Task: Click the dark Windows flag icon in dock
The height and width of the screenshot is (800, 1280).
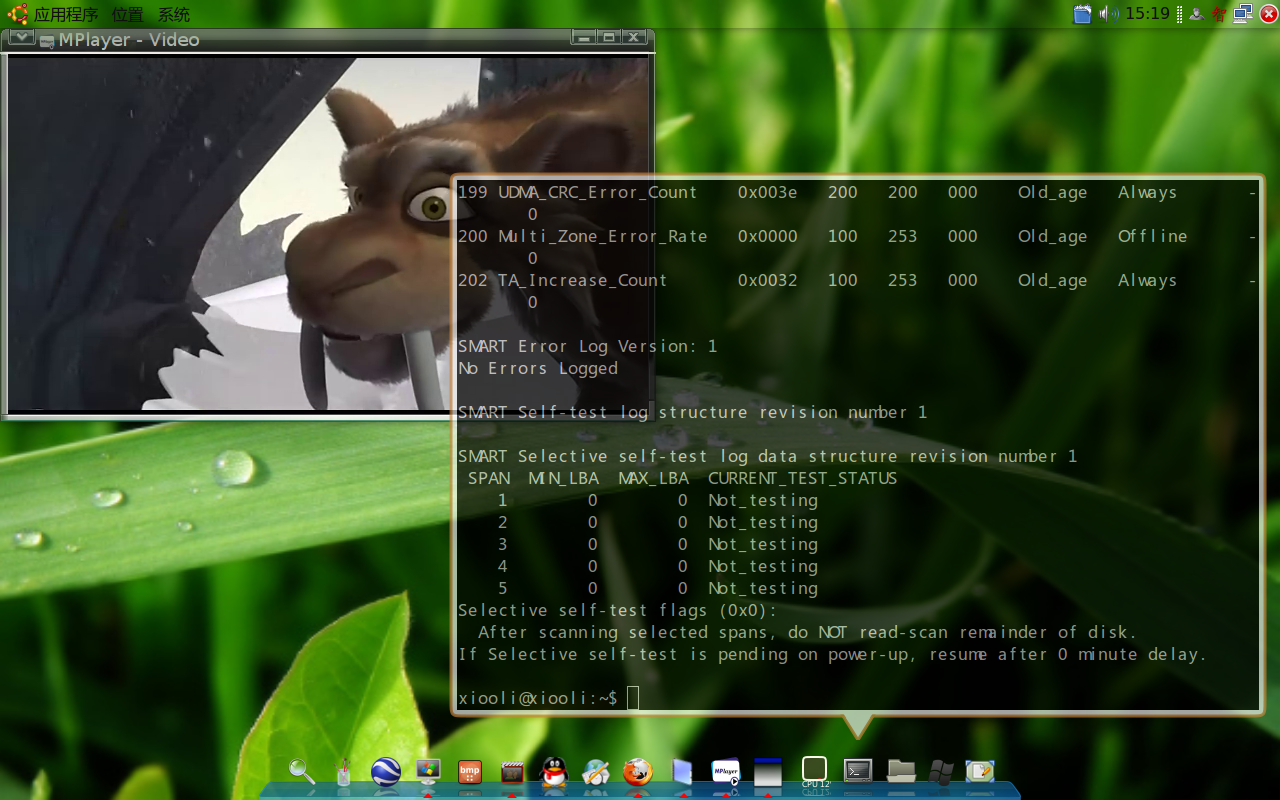Action: (x=941, y=771)
